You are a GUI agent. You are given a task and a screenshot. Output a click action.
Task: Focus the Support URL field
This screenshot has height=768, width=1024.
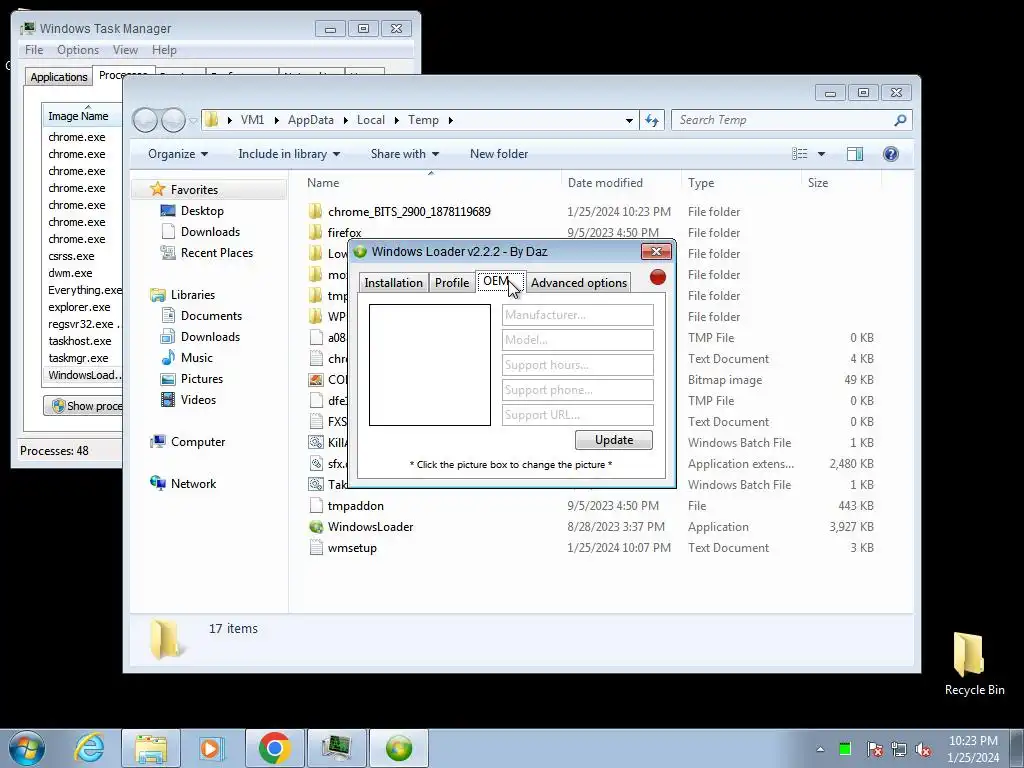coord(577,415)
